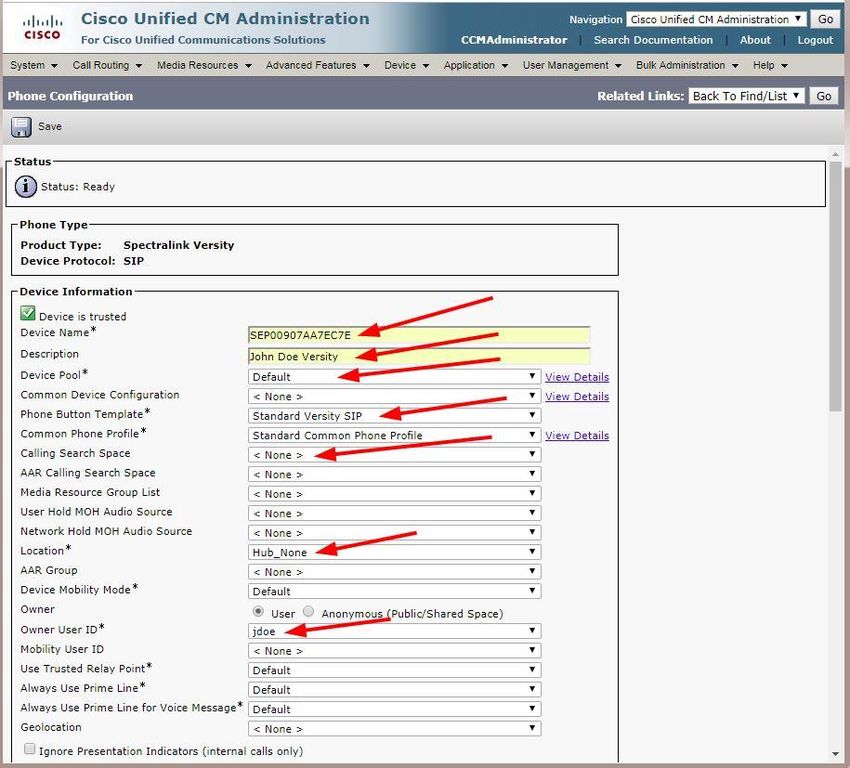850x768 pixels.
Task: Open the Geolocation dropdown
Action: coord(394,728)
